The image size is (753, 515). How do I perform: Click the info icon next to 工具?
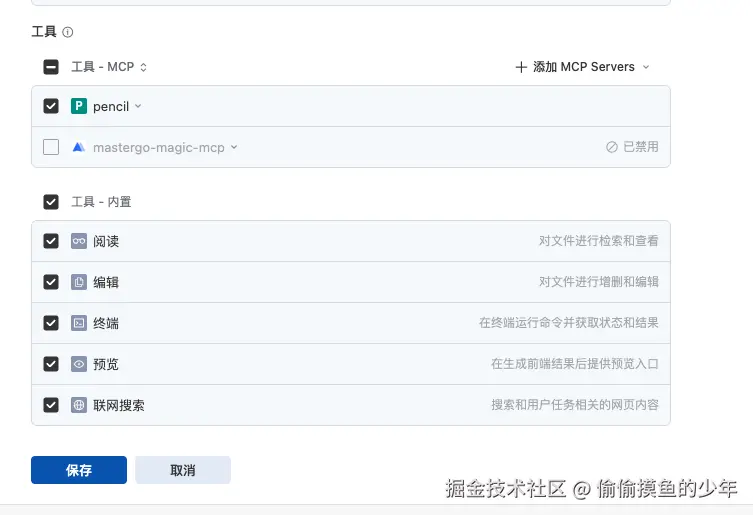coord(68,32)
